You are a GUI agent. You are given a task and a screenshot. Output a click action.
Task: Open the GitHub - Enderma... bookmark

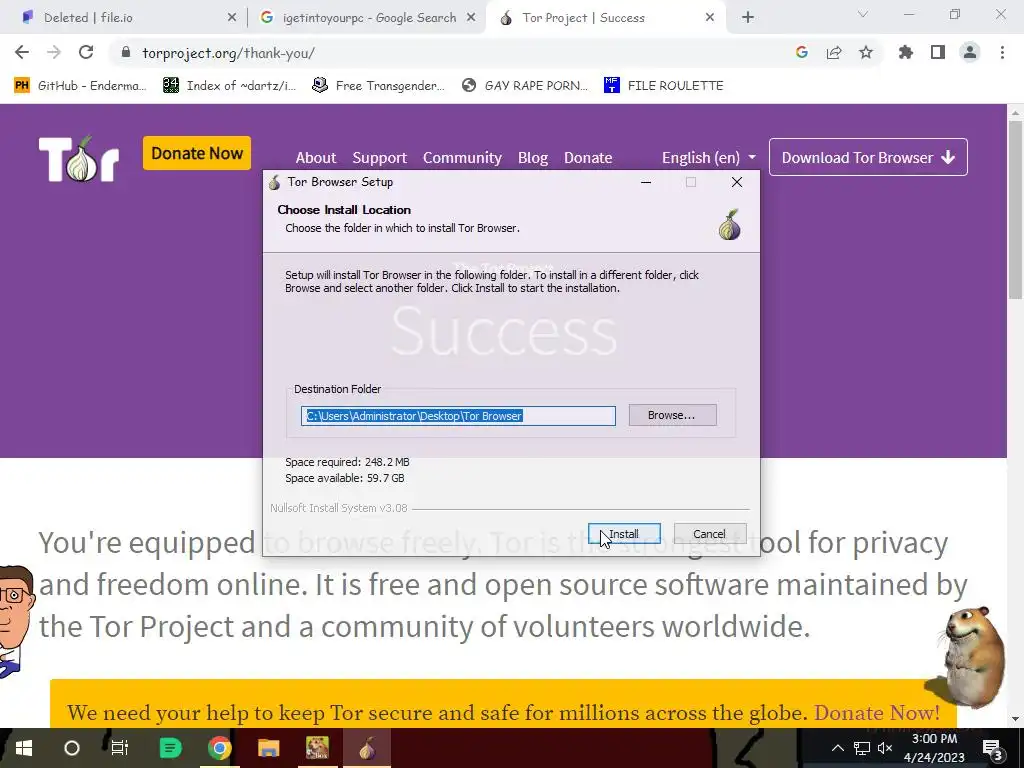[x=79, y=86]
